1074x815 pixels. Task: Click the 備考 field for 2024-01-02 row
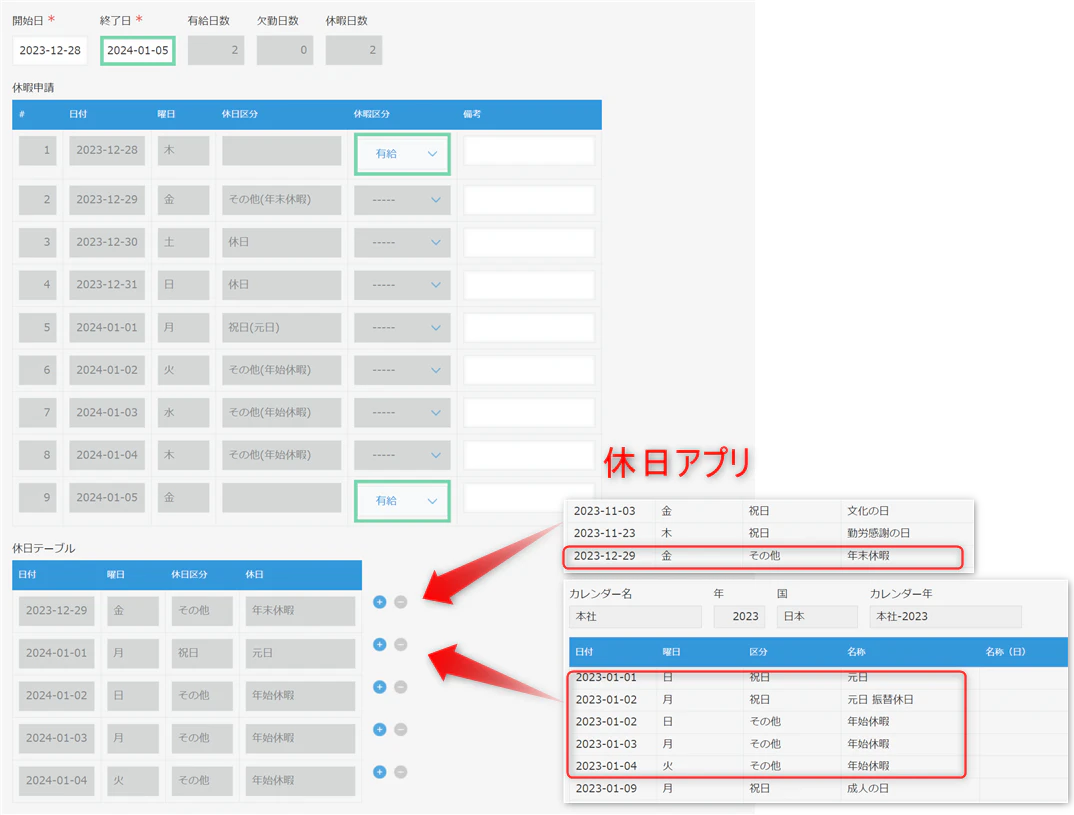point(529,370)
